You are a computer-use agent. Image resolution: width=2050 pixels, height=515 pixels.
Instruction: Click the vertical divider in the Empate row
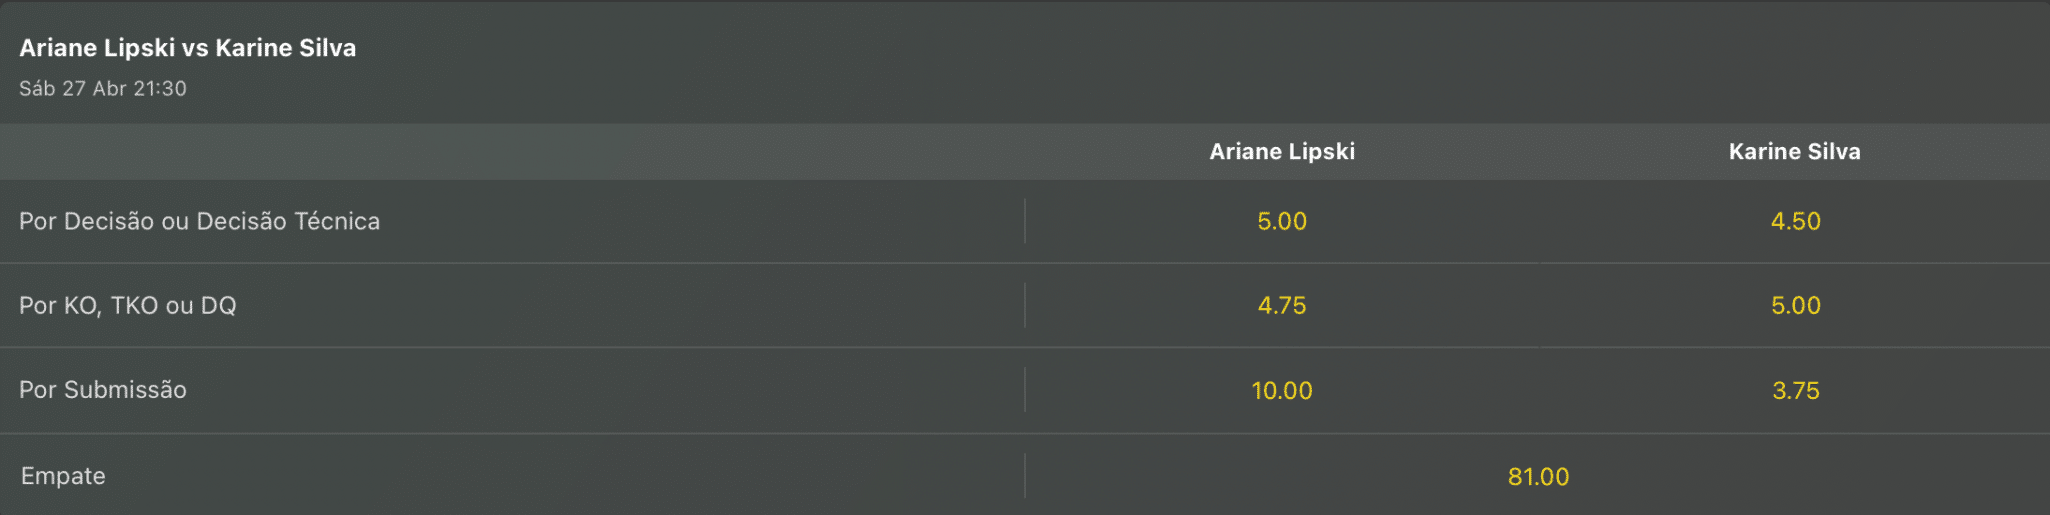coord(1025,475)
